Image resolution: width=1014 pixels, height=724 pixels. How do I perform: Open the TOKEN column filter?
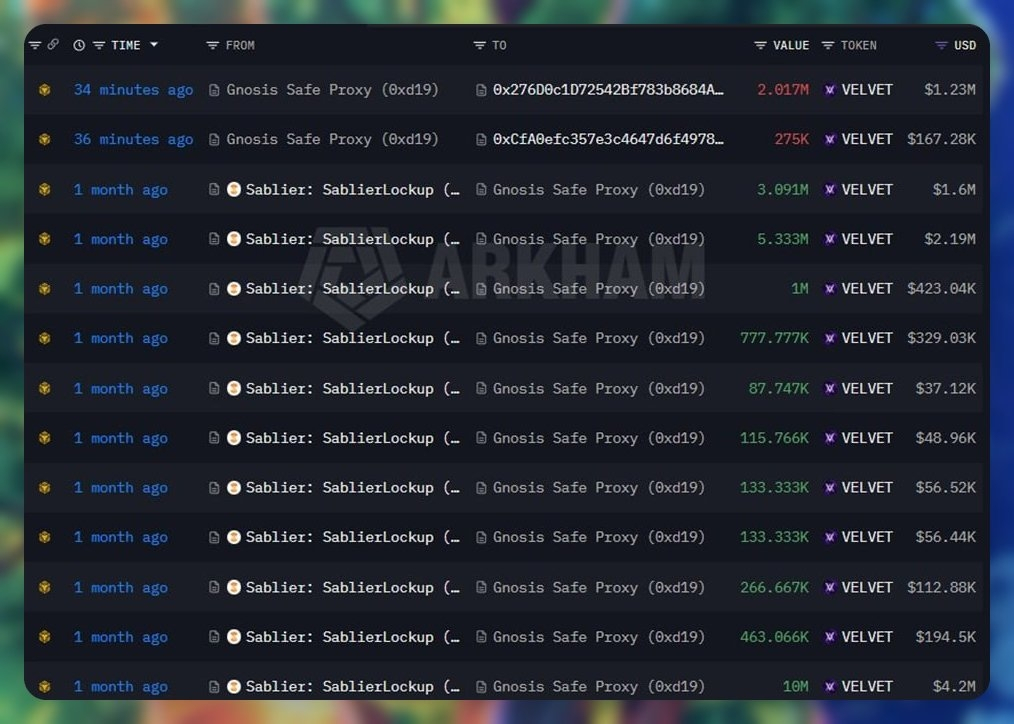pyautogui.click(x=828, y=45)
